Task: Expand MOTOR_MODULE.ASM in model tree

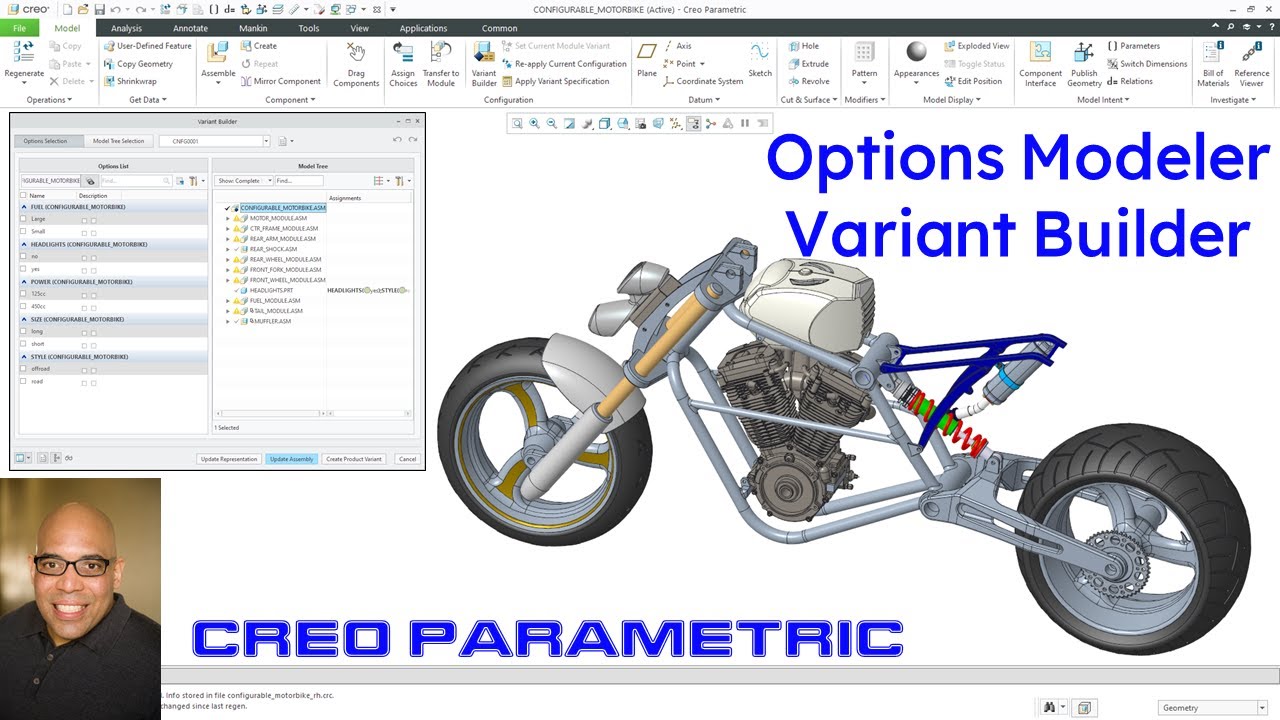Action: [x=227, y=218]
